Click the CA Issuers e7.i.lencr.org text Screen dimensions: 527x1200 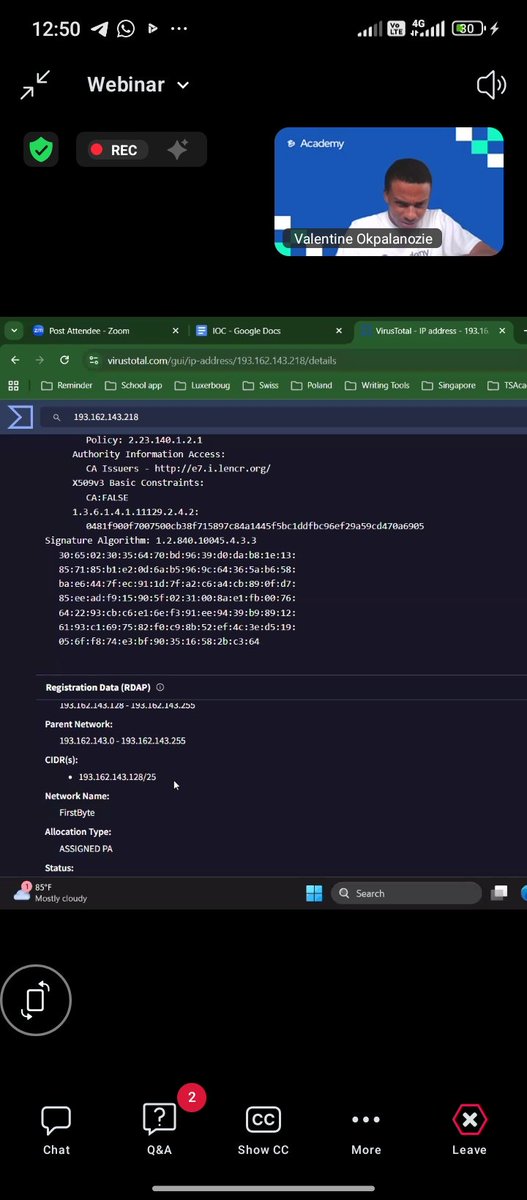point(178,468)
